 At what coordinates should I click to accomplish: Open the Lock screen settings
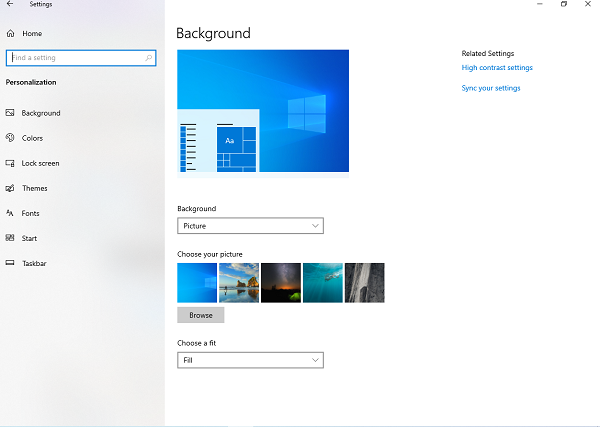pyautogui.click(x=40, y=163)
